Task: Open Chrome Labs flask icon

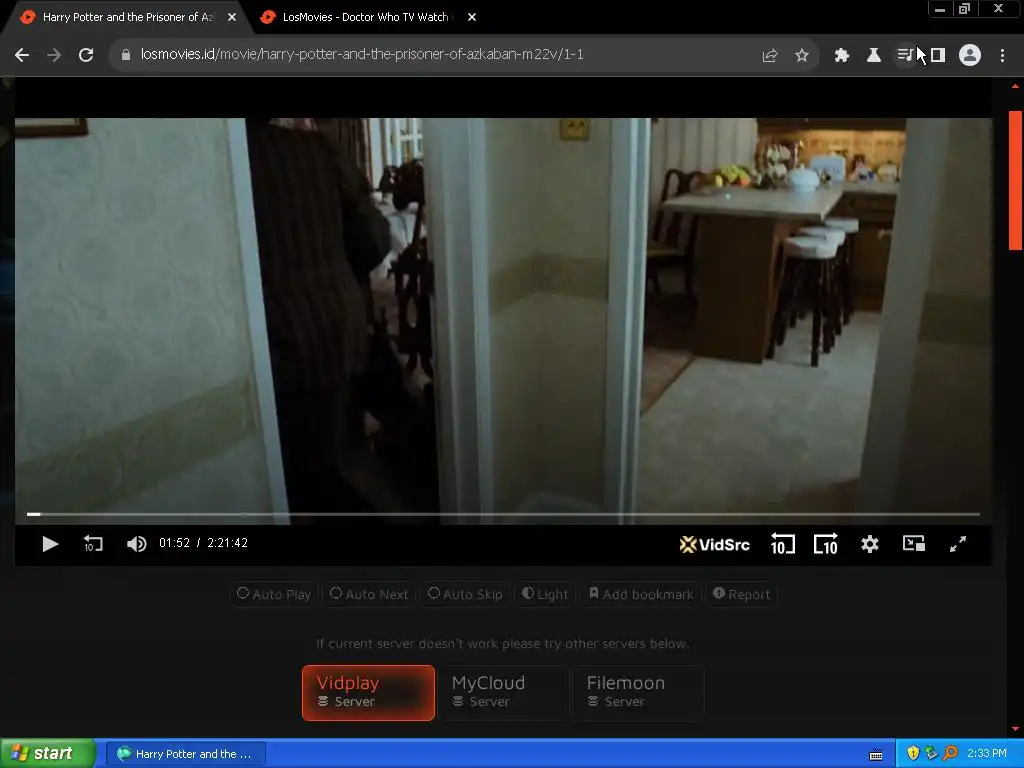Action: [x=874, y=56]
